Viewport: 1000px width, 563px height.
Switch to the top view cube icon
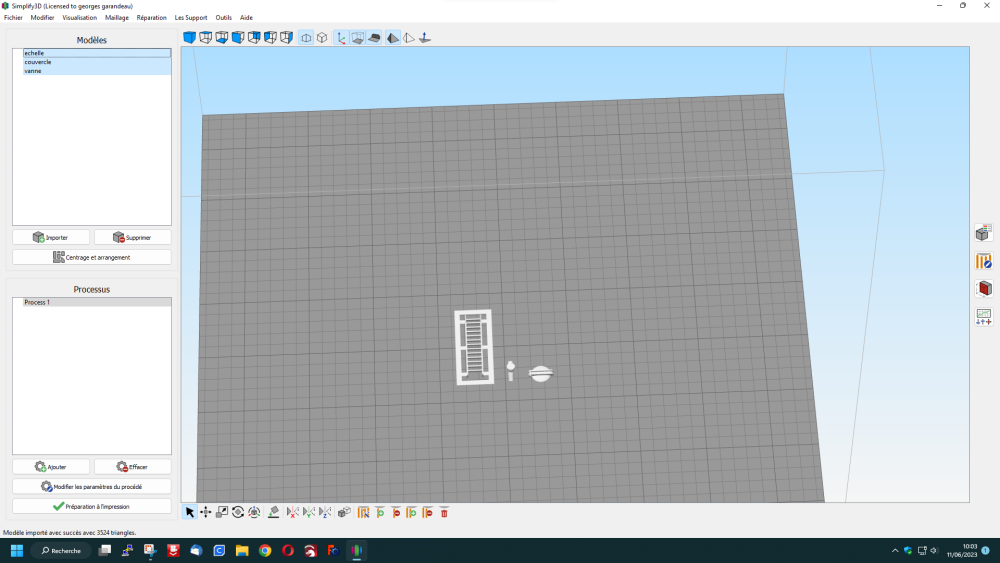click(x=205, y=38)
